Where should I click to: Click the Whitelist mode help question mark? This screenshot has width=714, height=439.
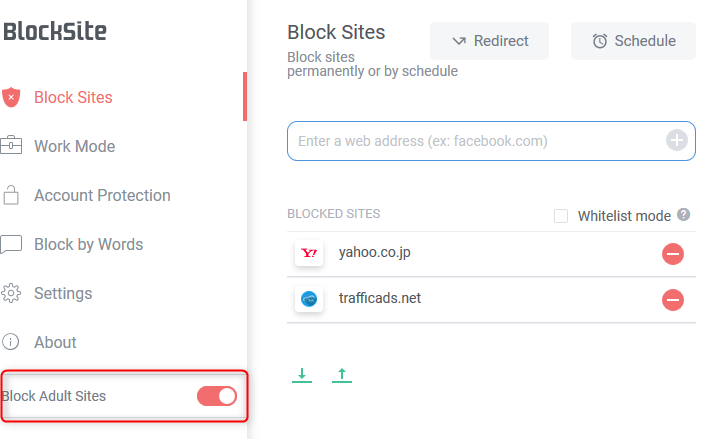(x=683, y=214)
